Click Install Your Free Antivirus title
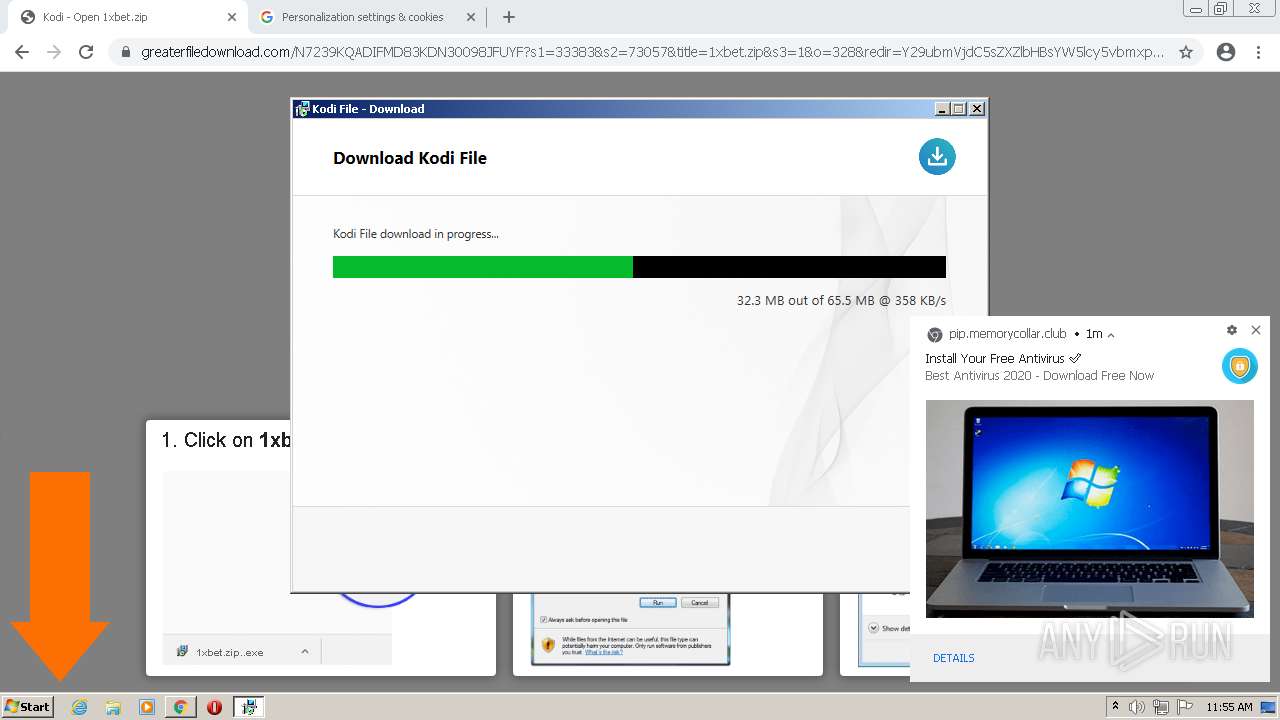This screenshot has height=720, width=1280. coord(1003,358)
